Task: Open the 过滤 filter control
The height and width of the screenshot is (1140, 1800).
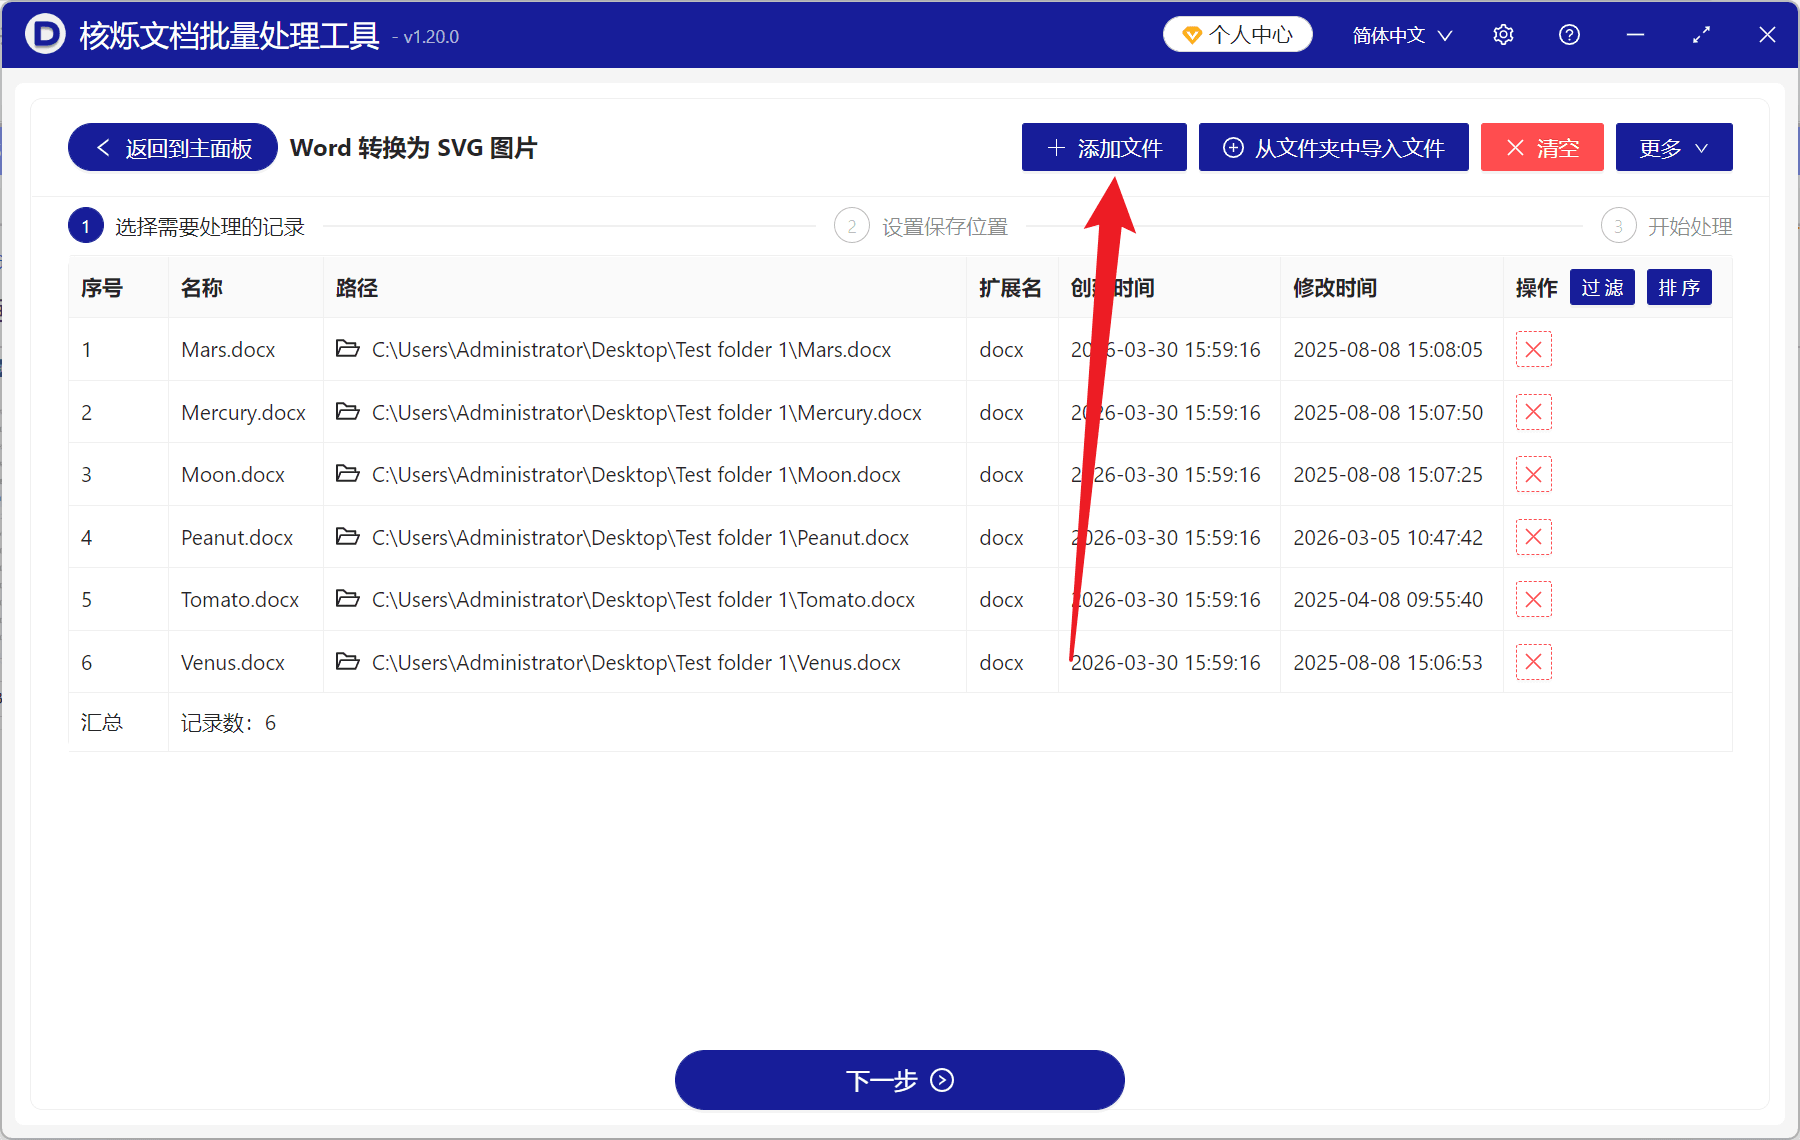Action: pyautogui.click(x=1601, y=287)
